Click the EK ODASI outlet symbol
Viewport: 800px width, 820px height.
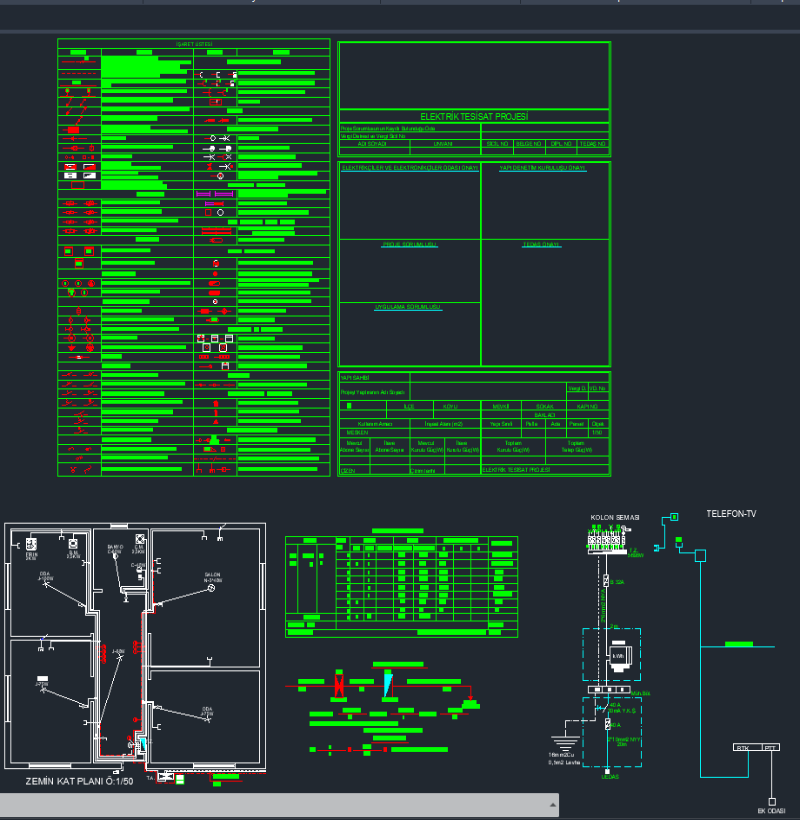[x=773, y=800]
